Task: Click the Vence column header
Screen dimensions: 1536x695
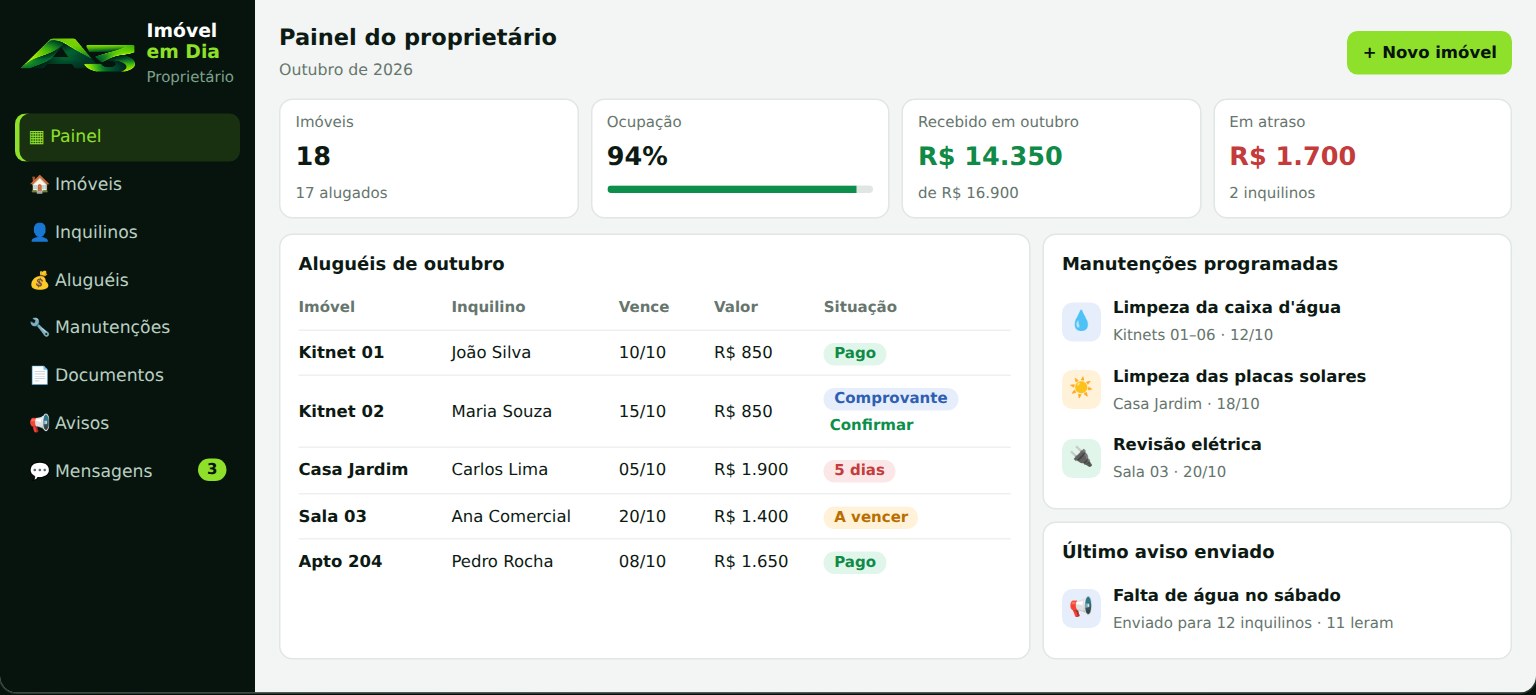Action: [644, 307]
